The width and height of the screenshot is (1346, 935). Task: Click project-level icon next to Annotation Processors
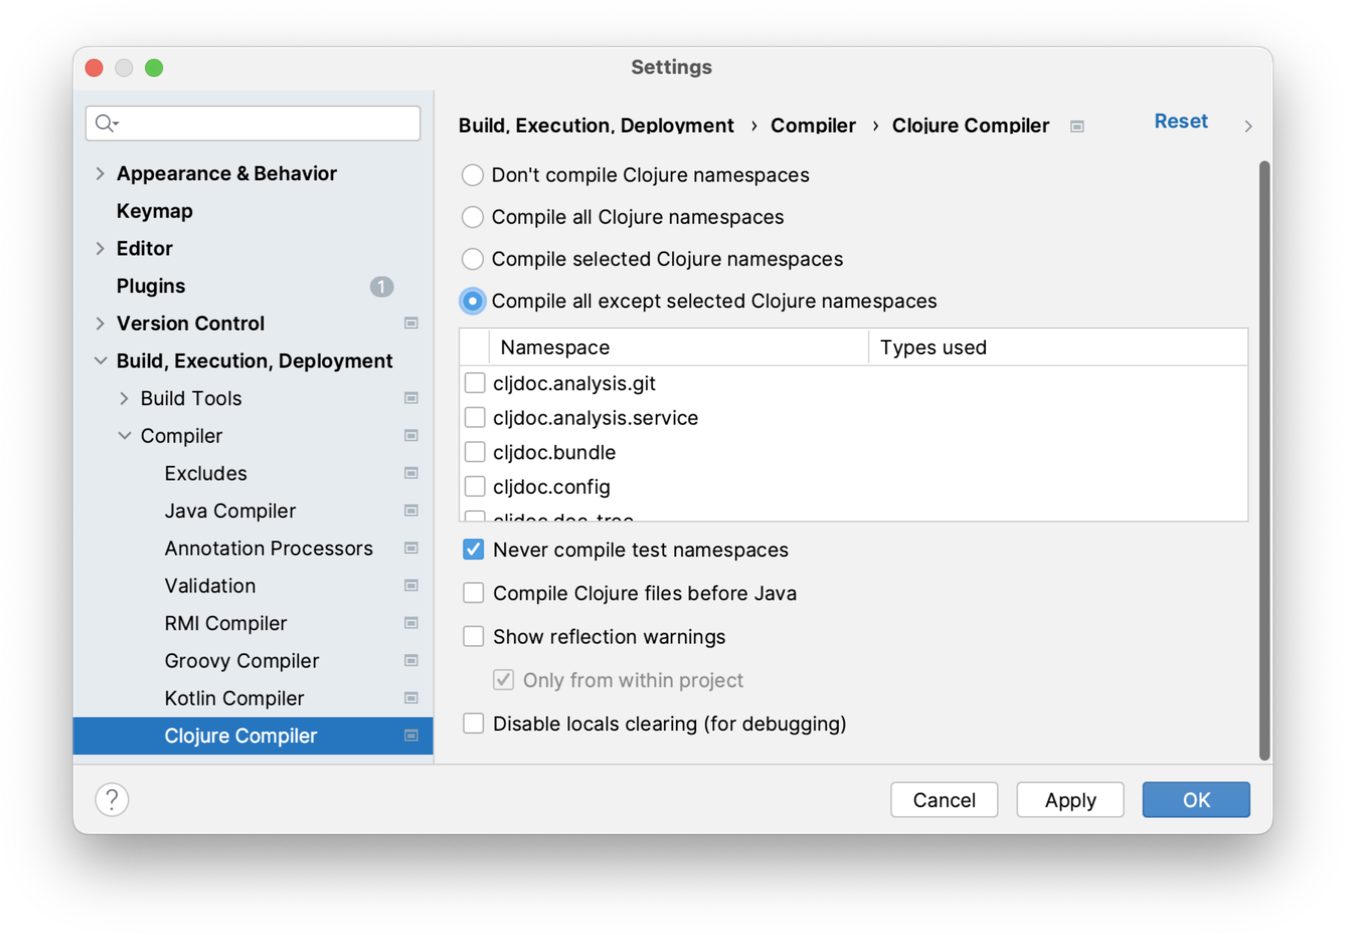(411, 548)
